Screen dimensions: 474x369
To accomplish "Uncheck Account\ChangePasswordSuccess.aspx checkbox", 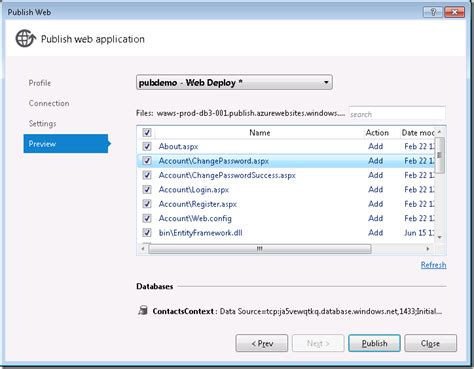I will point(147,175).
